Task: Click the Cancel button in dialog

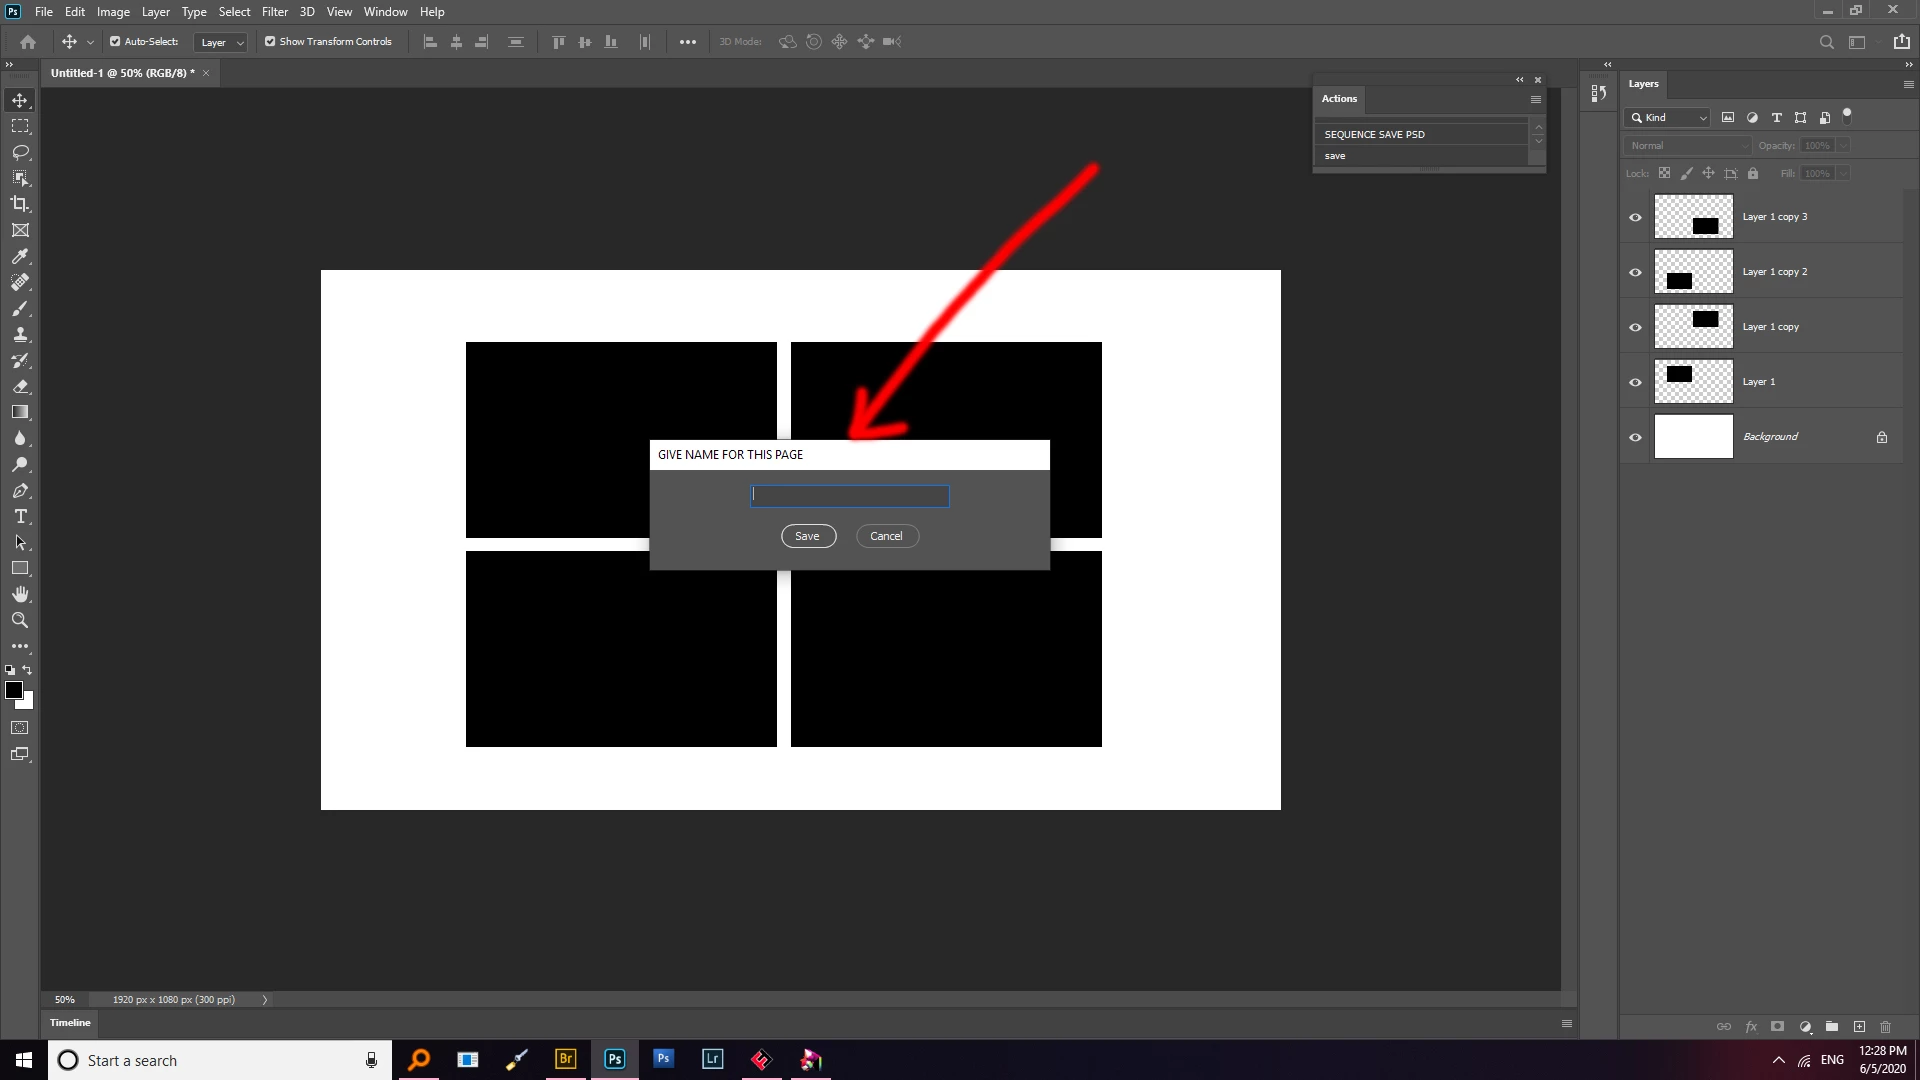Action: point(887,536)
